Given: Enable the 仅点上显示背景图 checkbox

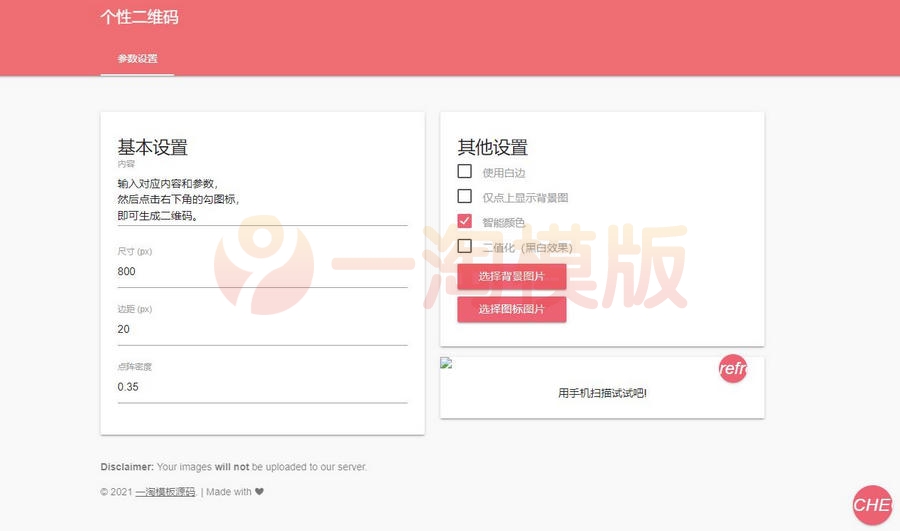Looking at the screenshot, I should click(465, 196).
